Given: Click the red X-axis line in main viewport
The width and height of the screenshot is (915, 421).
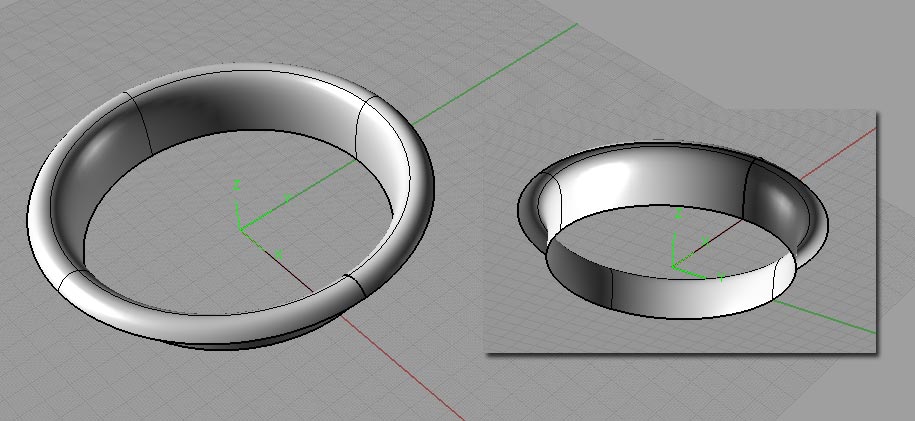Looking at the screenshot, I should (400, 368).
